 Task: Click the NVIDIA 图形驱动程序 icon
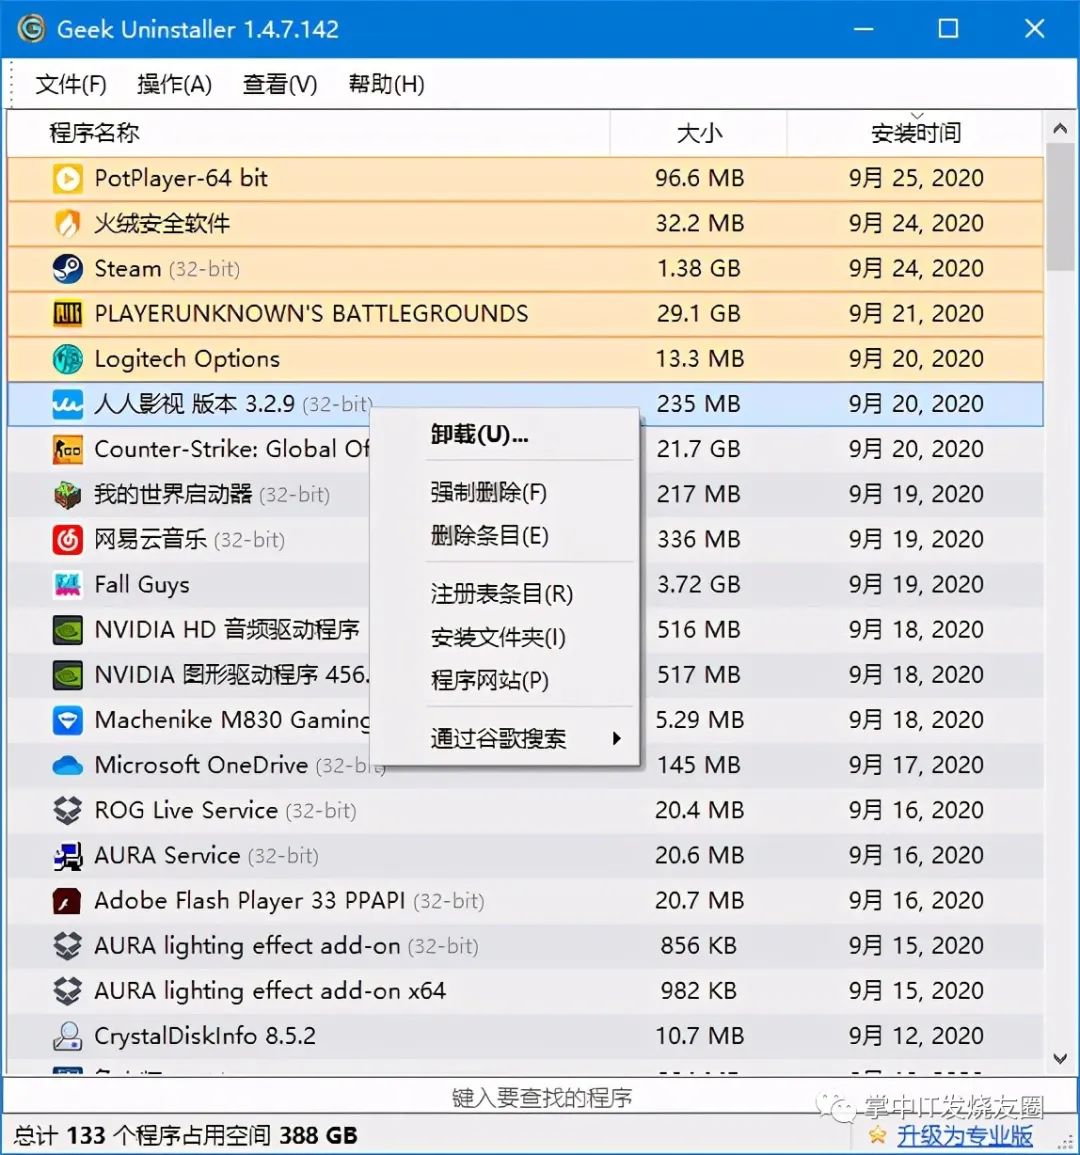click(67, 675)
